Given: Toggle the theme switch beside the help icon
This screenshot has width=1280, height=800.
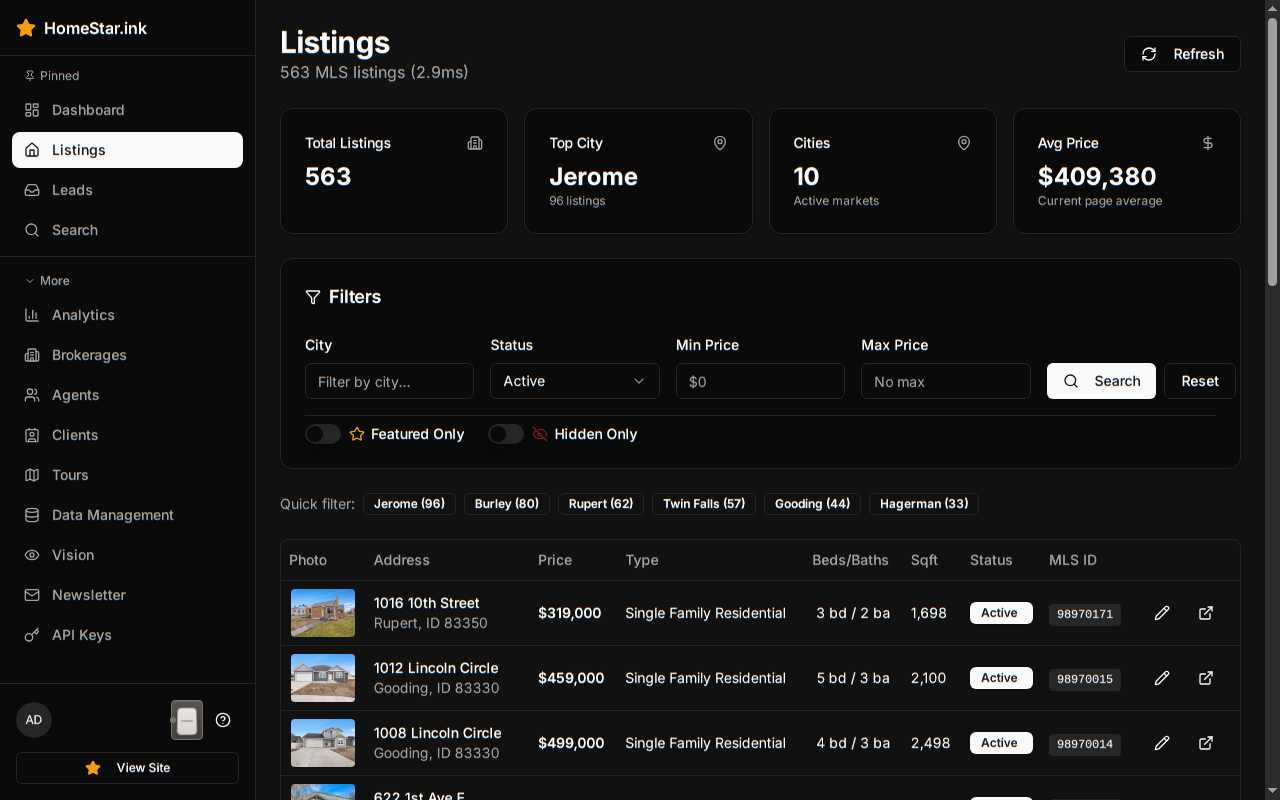Looking at the screenshot, I should tap(187, 720).
